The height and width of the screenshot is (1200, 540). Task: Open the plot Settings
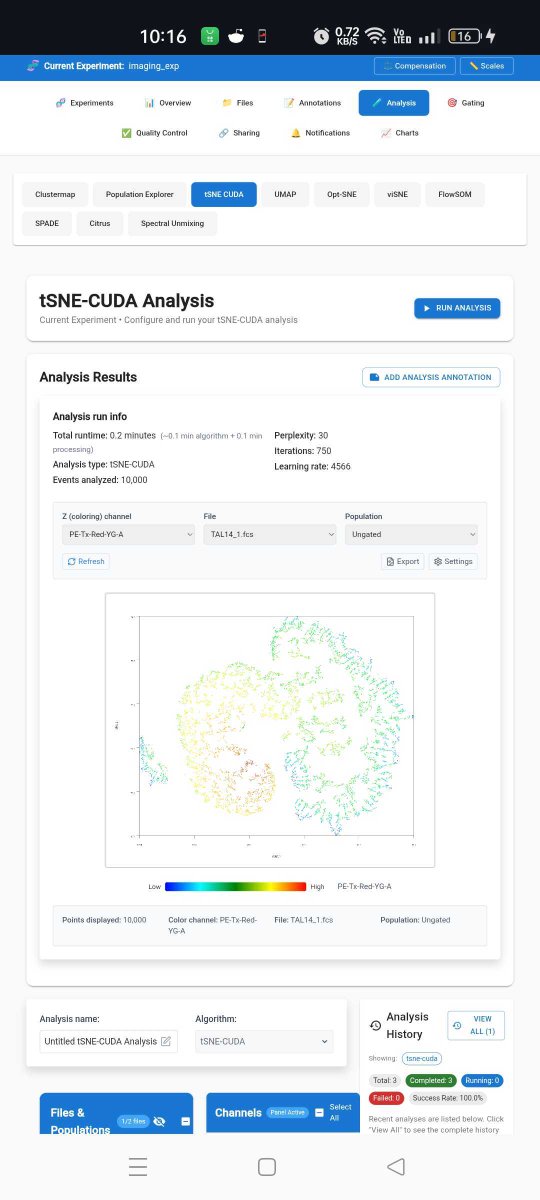(x=453, y=562)
